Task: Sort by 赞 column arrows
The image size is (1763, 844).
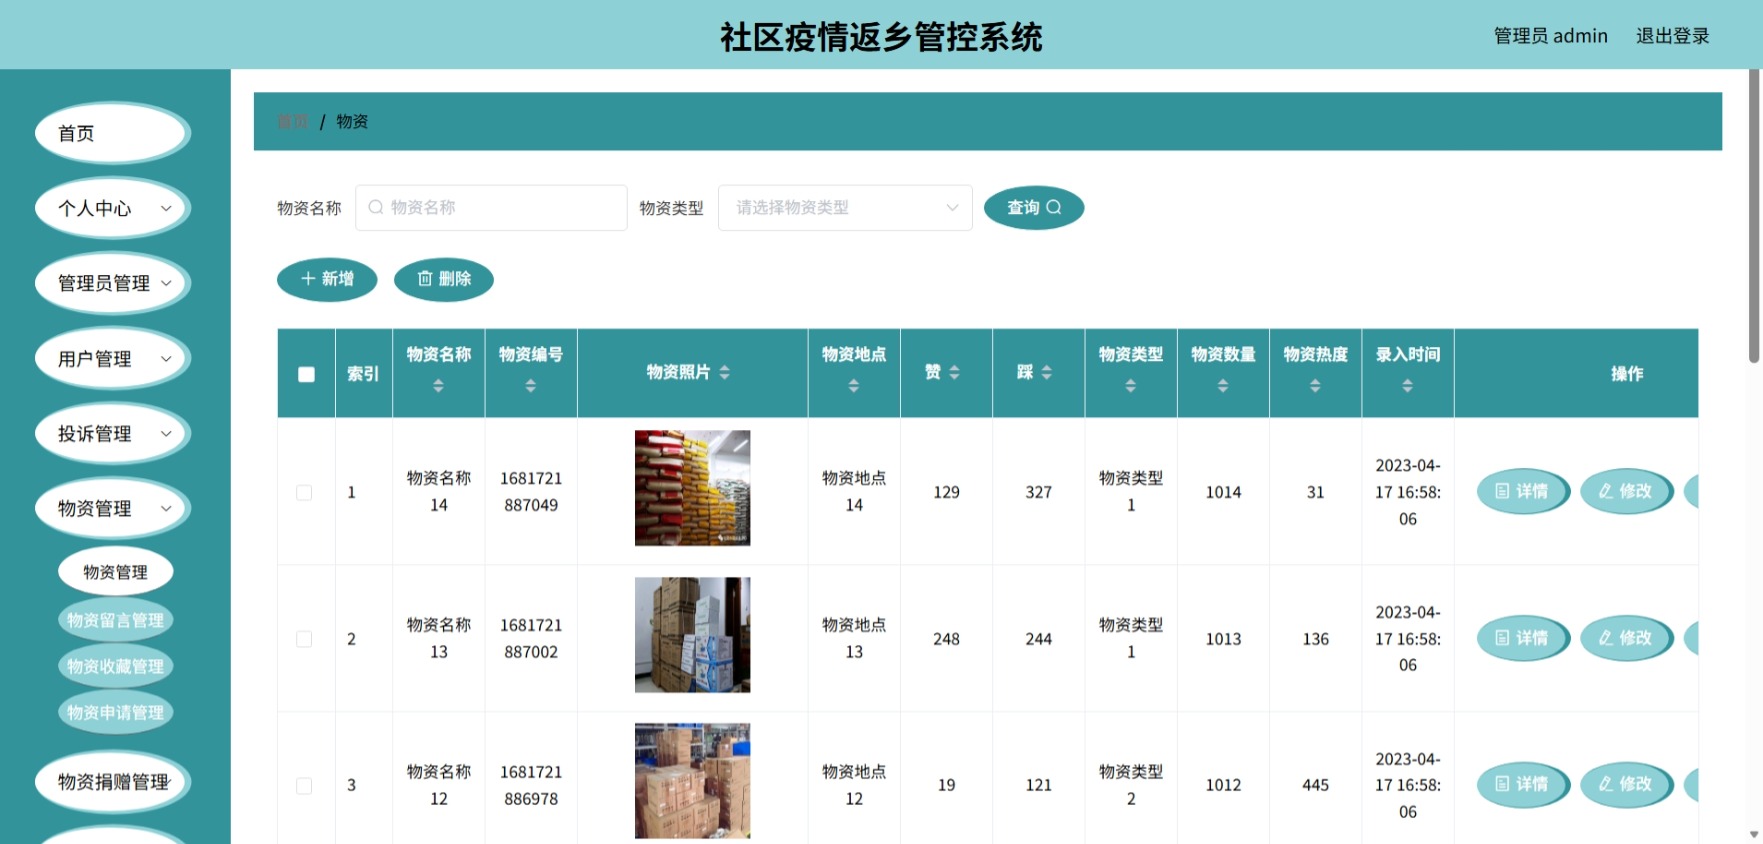Action: click(955, 372)
